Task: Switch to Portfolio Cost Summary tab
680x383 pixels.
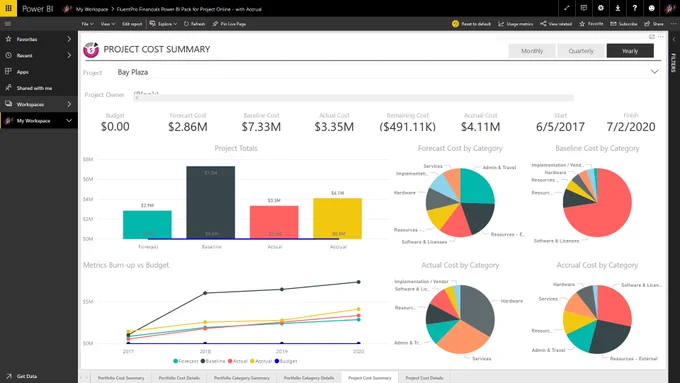Action: tap(121, 378)
